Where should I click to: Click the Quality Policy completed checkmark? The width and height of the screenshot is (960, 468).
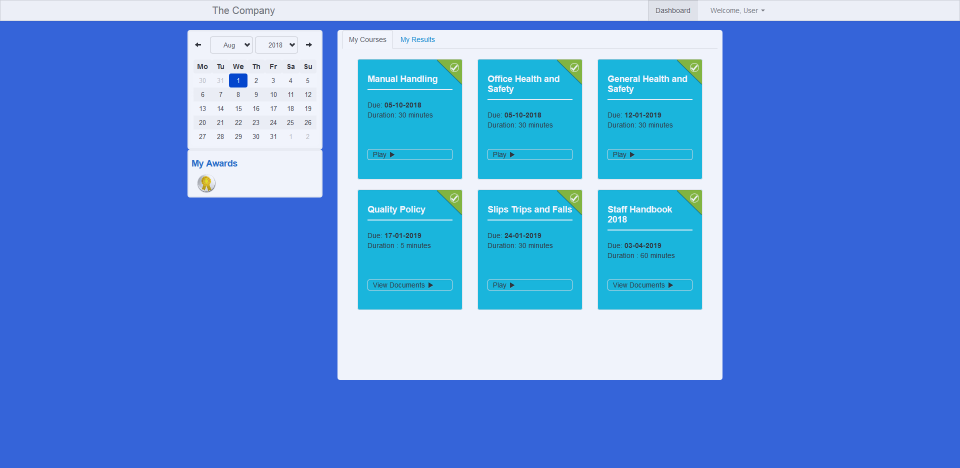click(454, 198)
